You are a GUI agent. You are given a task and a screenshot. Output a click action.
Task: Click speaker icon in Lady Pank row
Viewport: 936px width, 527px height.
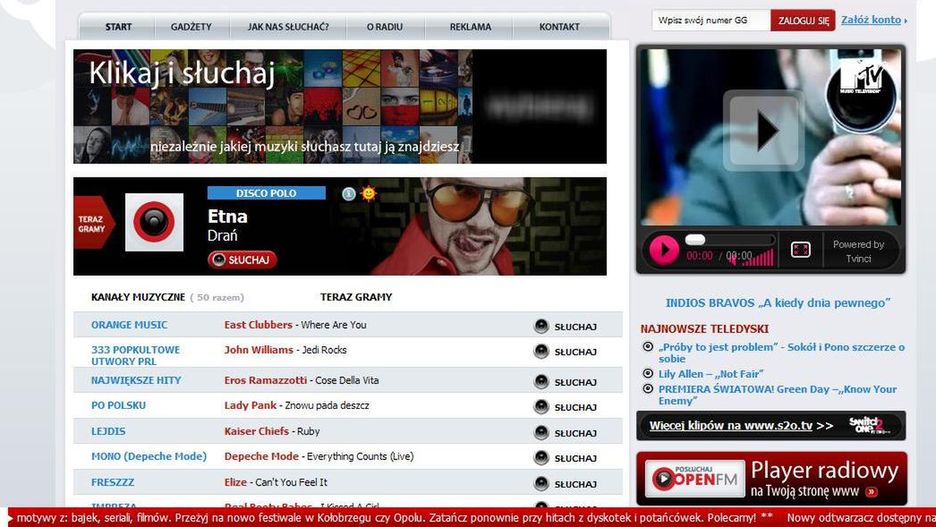541,406
